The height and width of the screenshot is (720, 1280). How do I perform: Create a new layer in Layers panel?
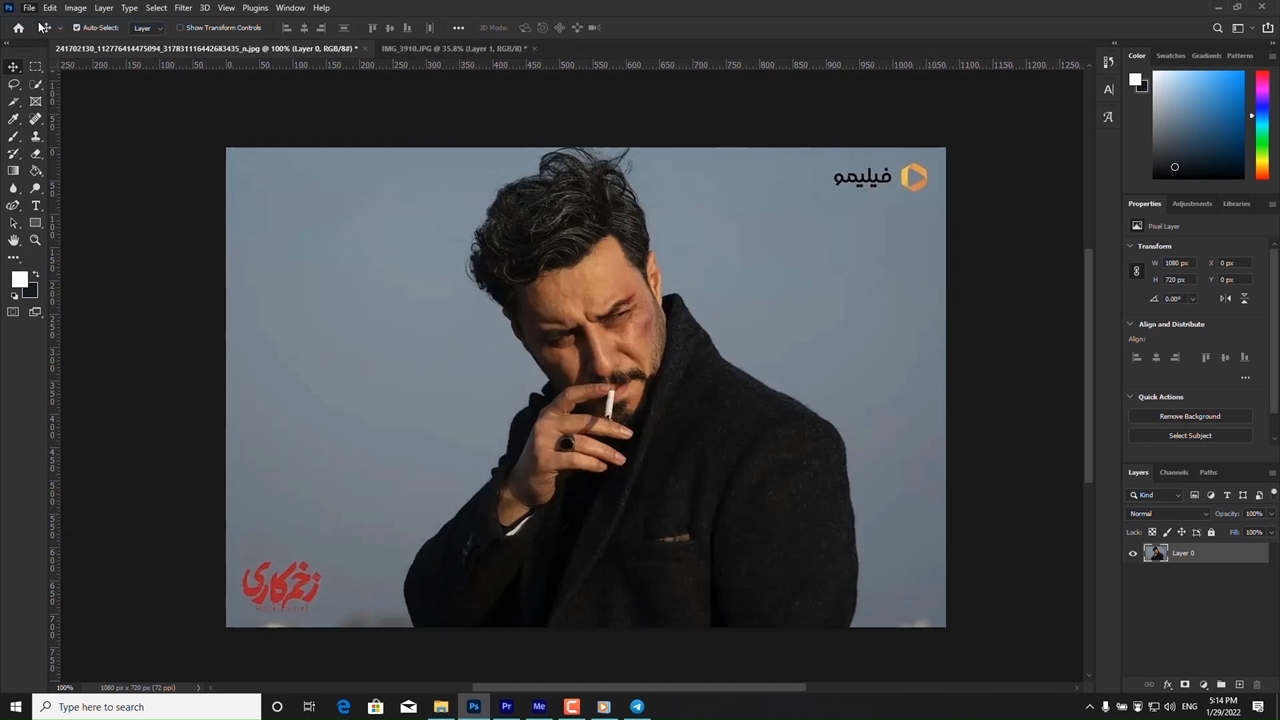point(1239,685)
